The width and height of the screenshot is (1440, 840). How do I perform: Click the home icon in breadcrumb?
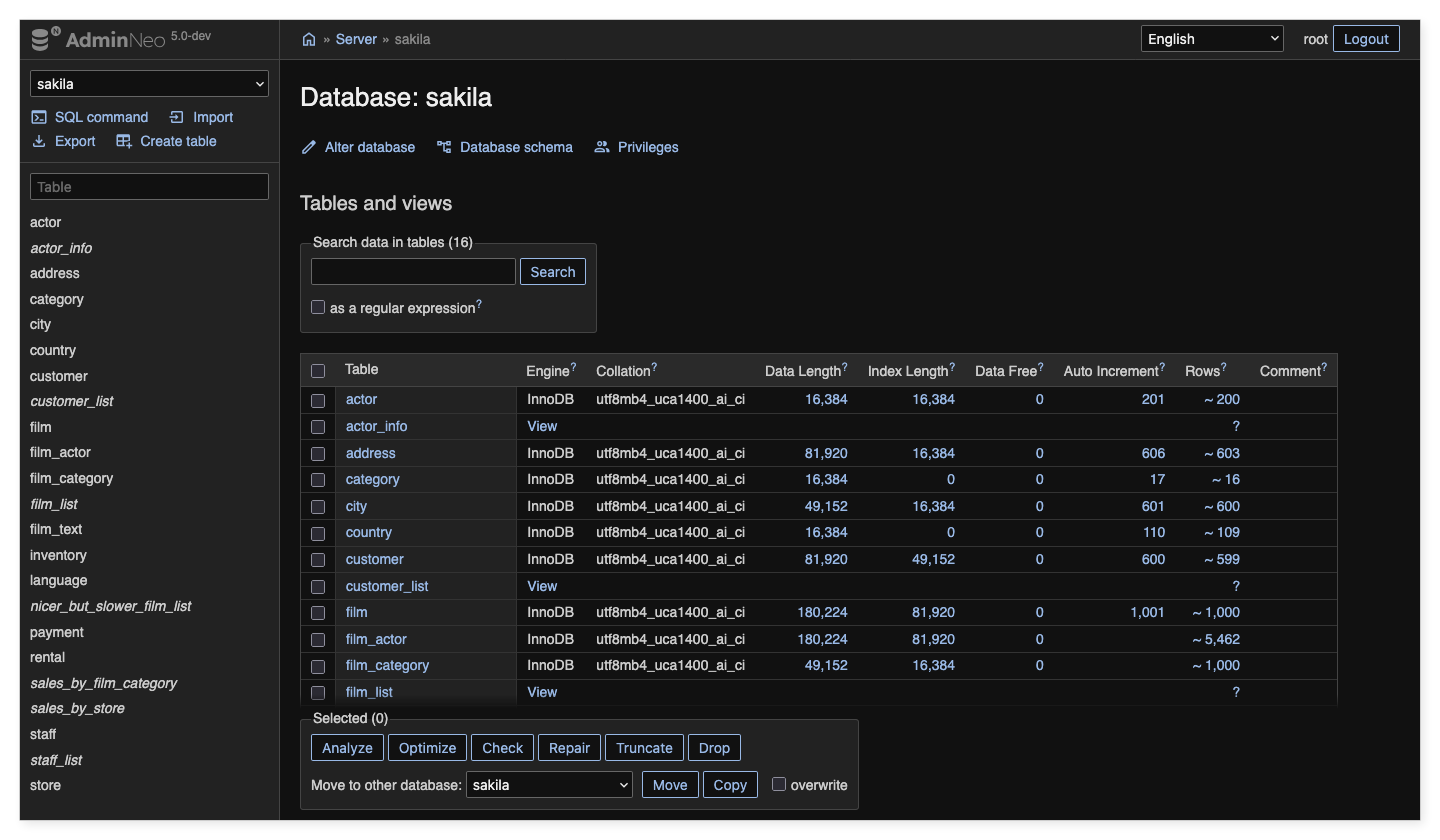(309, 40)
